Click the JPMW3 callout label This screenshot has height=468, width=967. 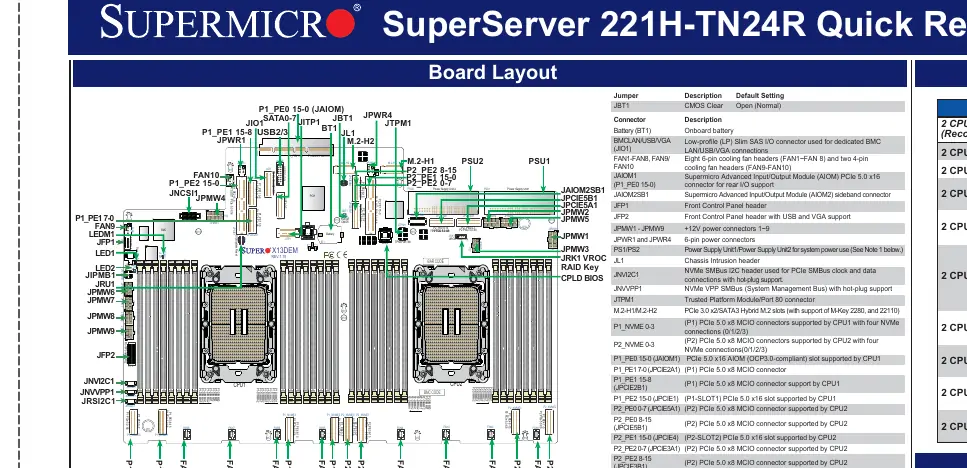click(575, 249)
